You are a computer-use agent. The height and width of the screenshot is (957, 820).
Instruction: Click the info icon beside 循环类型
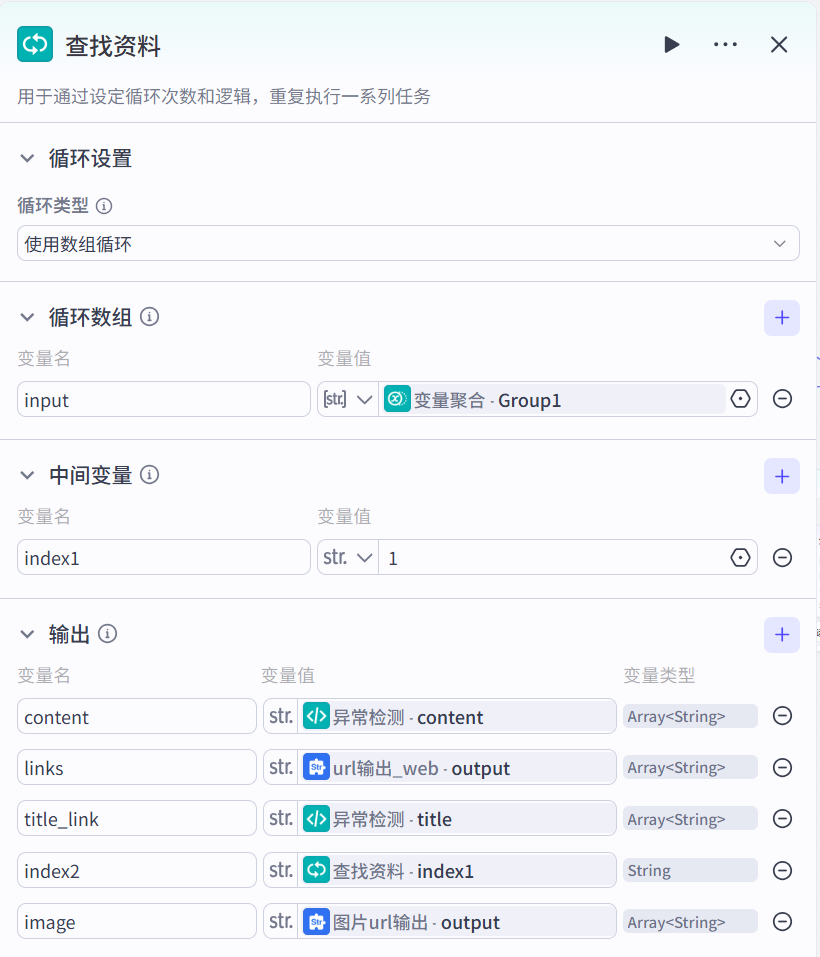pos(103,206)
